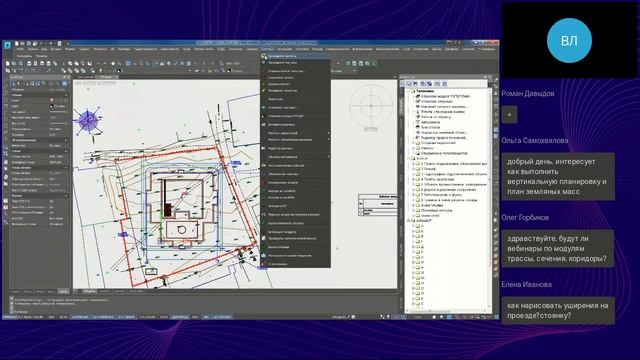Click the printer icon in quick access bar
Viewport: 640px width, 360px height.
tap(60, 43)
